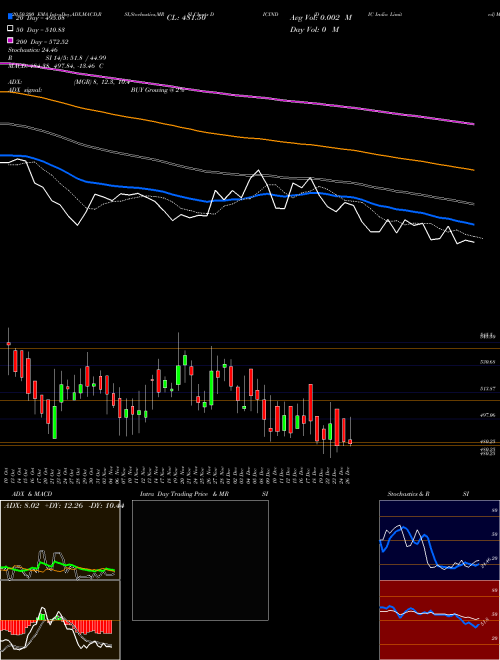Click the 497.86 price axis label

click(488, 415)
